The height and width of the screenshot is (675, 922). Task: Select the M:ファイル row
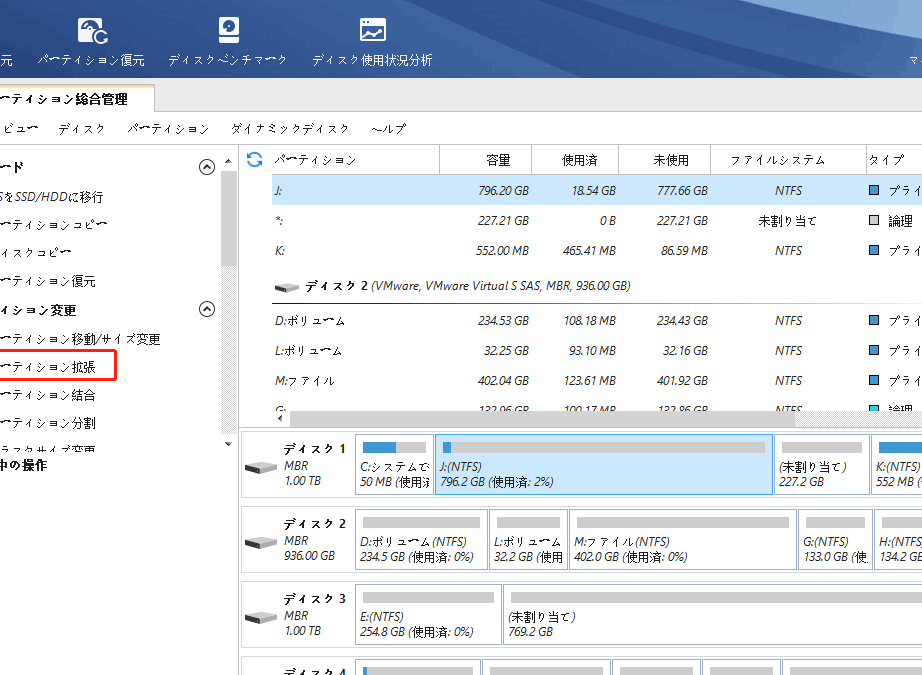[x=597, y=380]
